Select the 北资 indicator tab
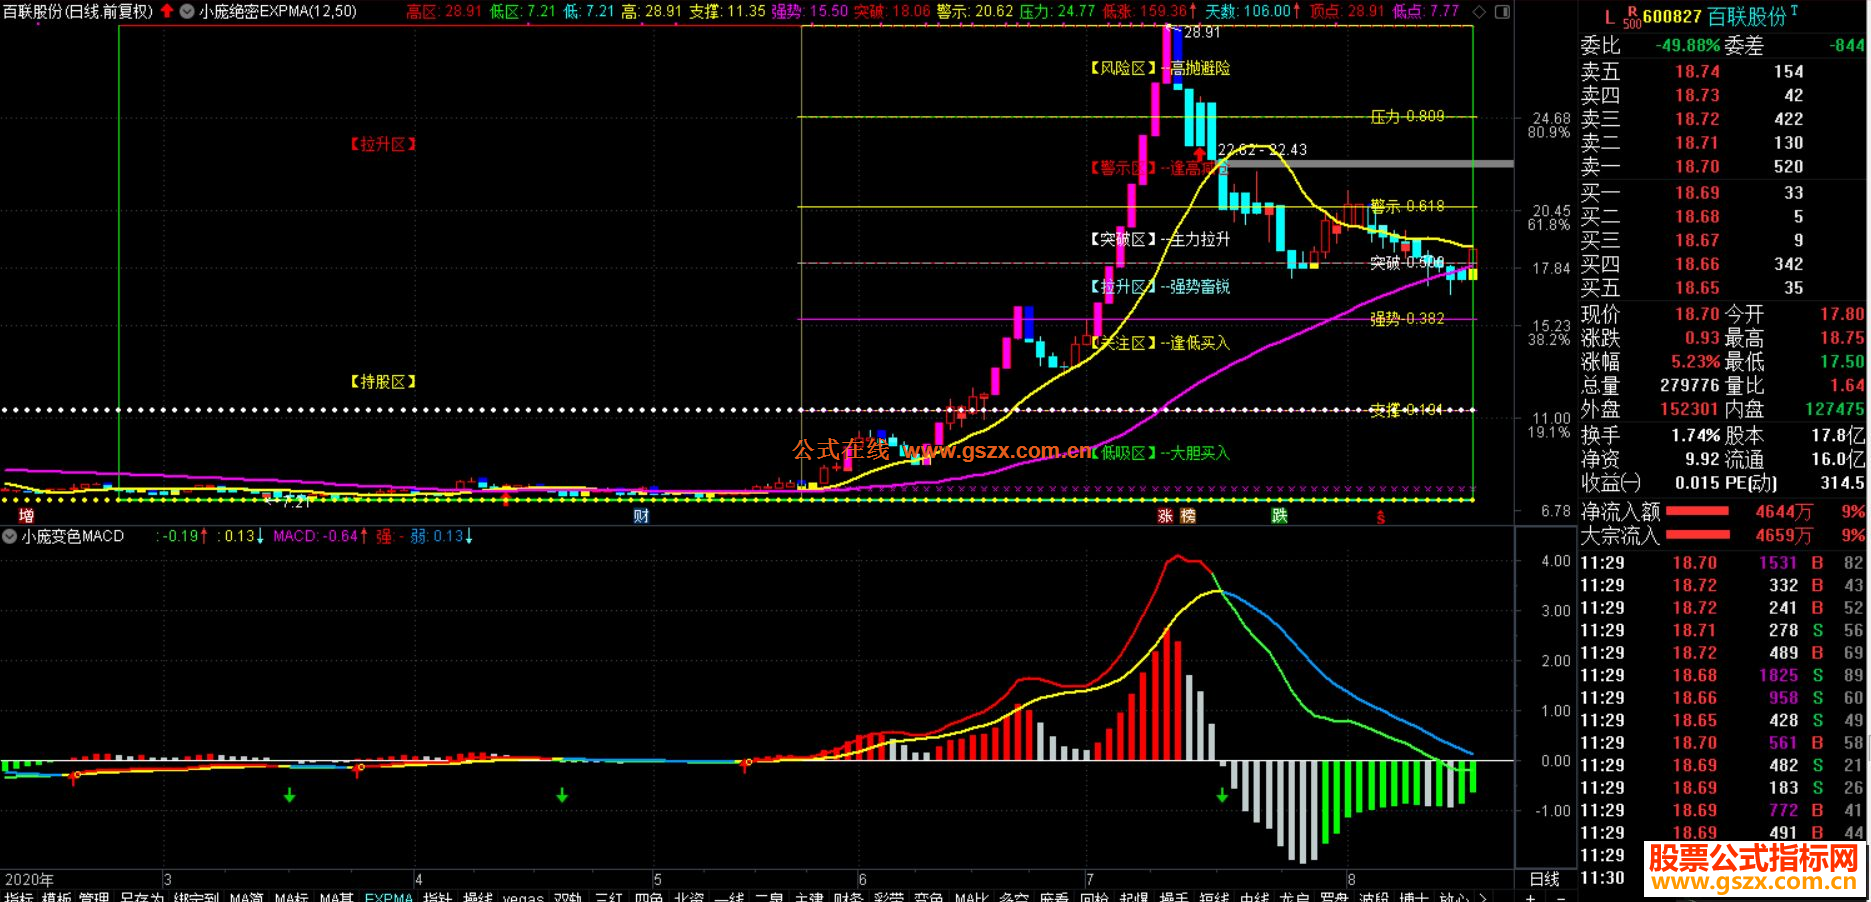Image resolution: width=1871 pixels, height=902 pixels. (689, 896)
